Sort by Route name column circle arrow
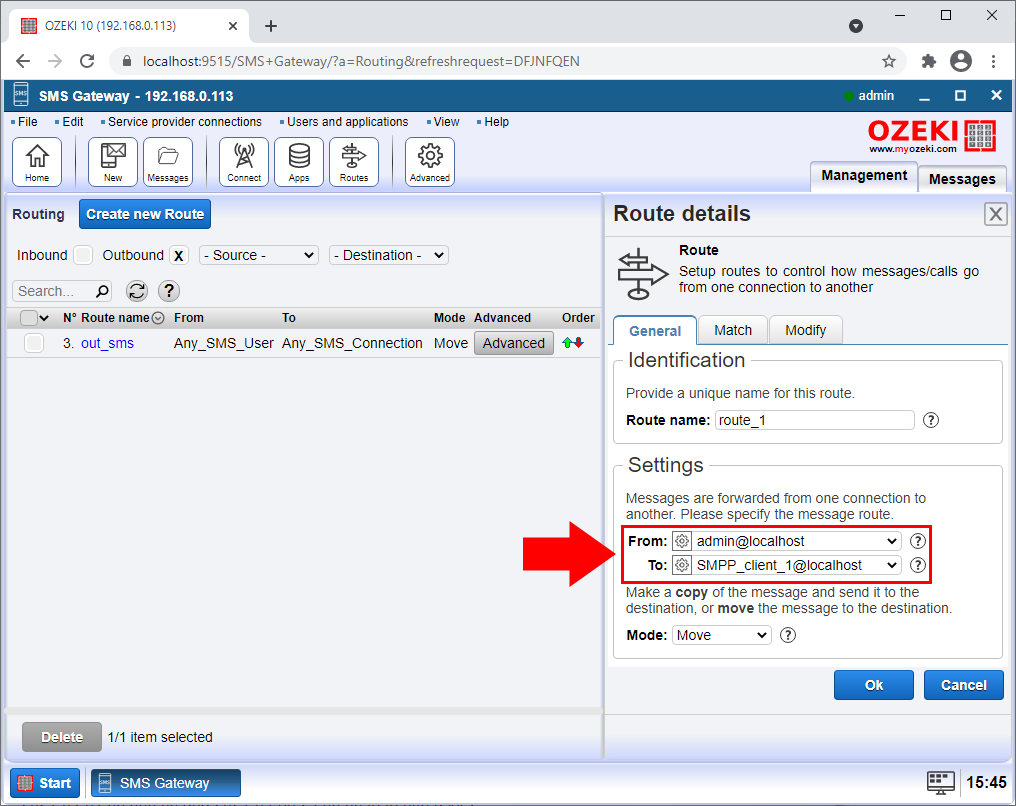Screen dimensions: 1016x806 pos(158,318)
